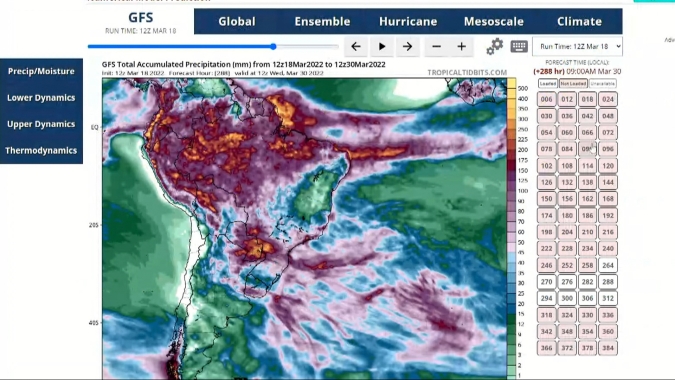
Task: Select forecast hour 282
Action: (588, 282)
